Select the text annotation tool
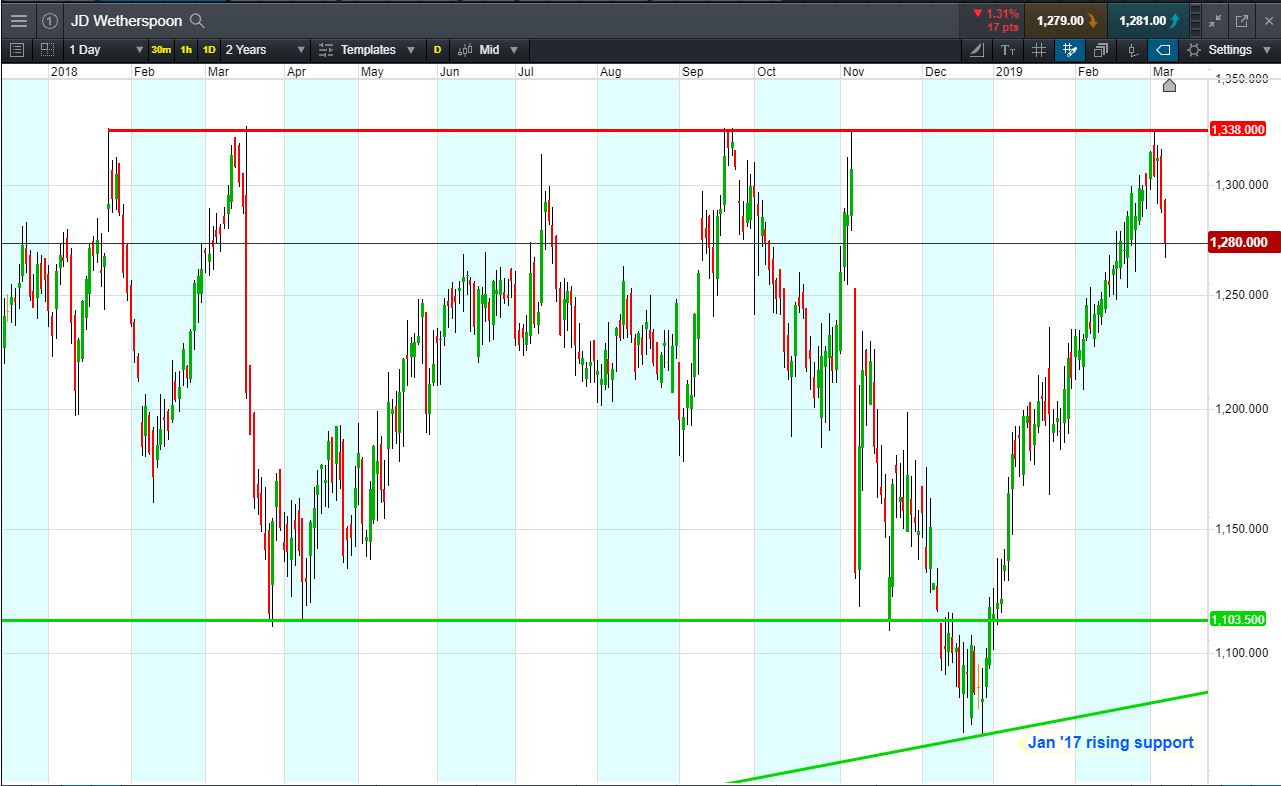 (1008, 50)
